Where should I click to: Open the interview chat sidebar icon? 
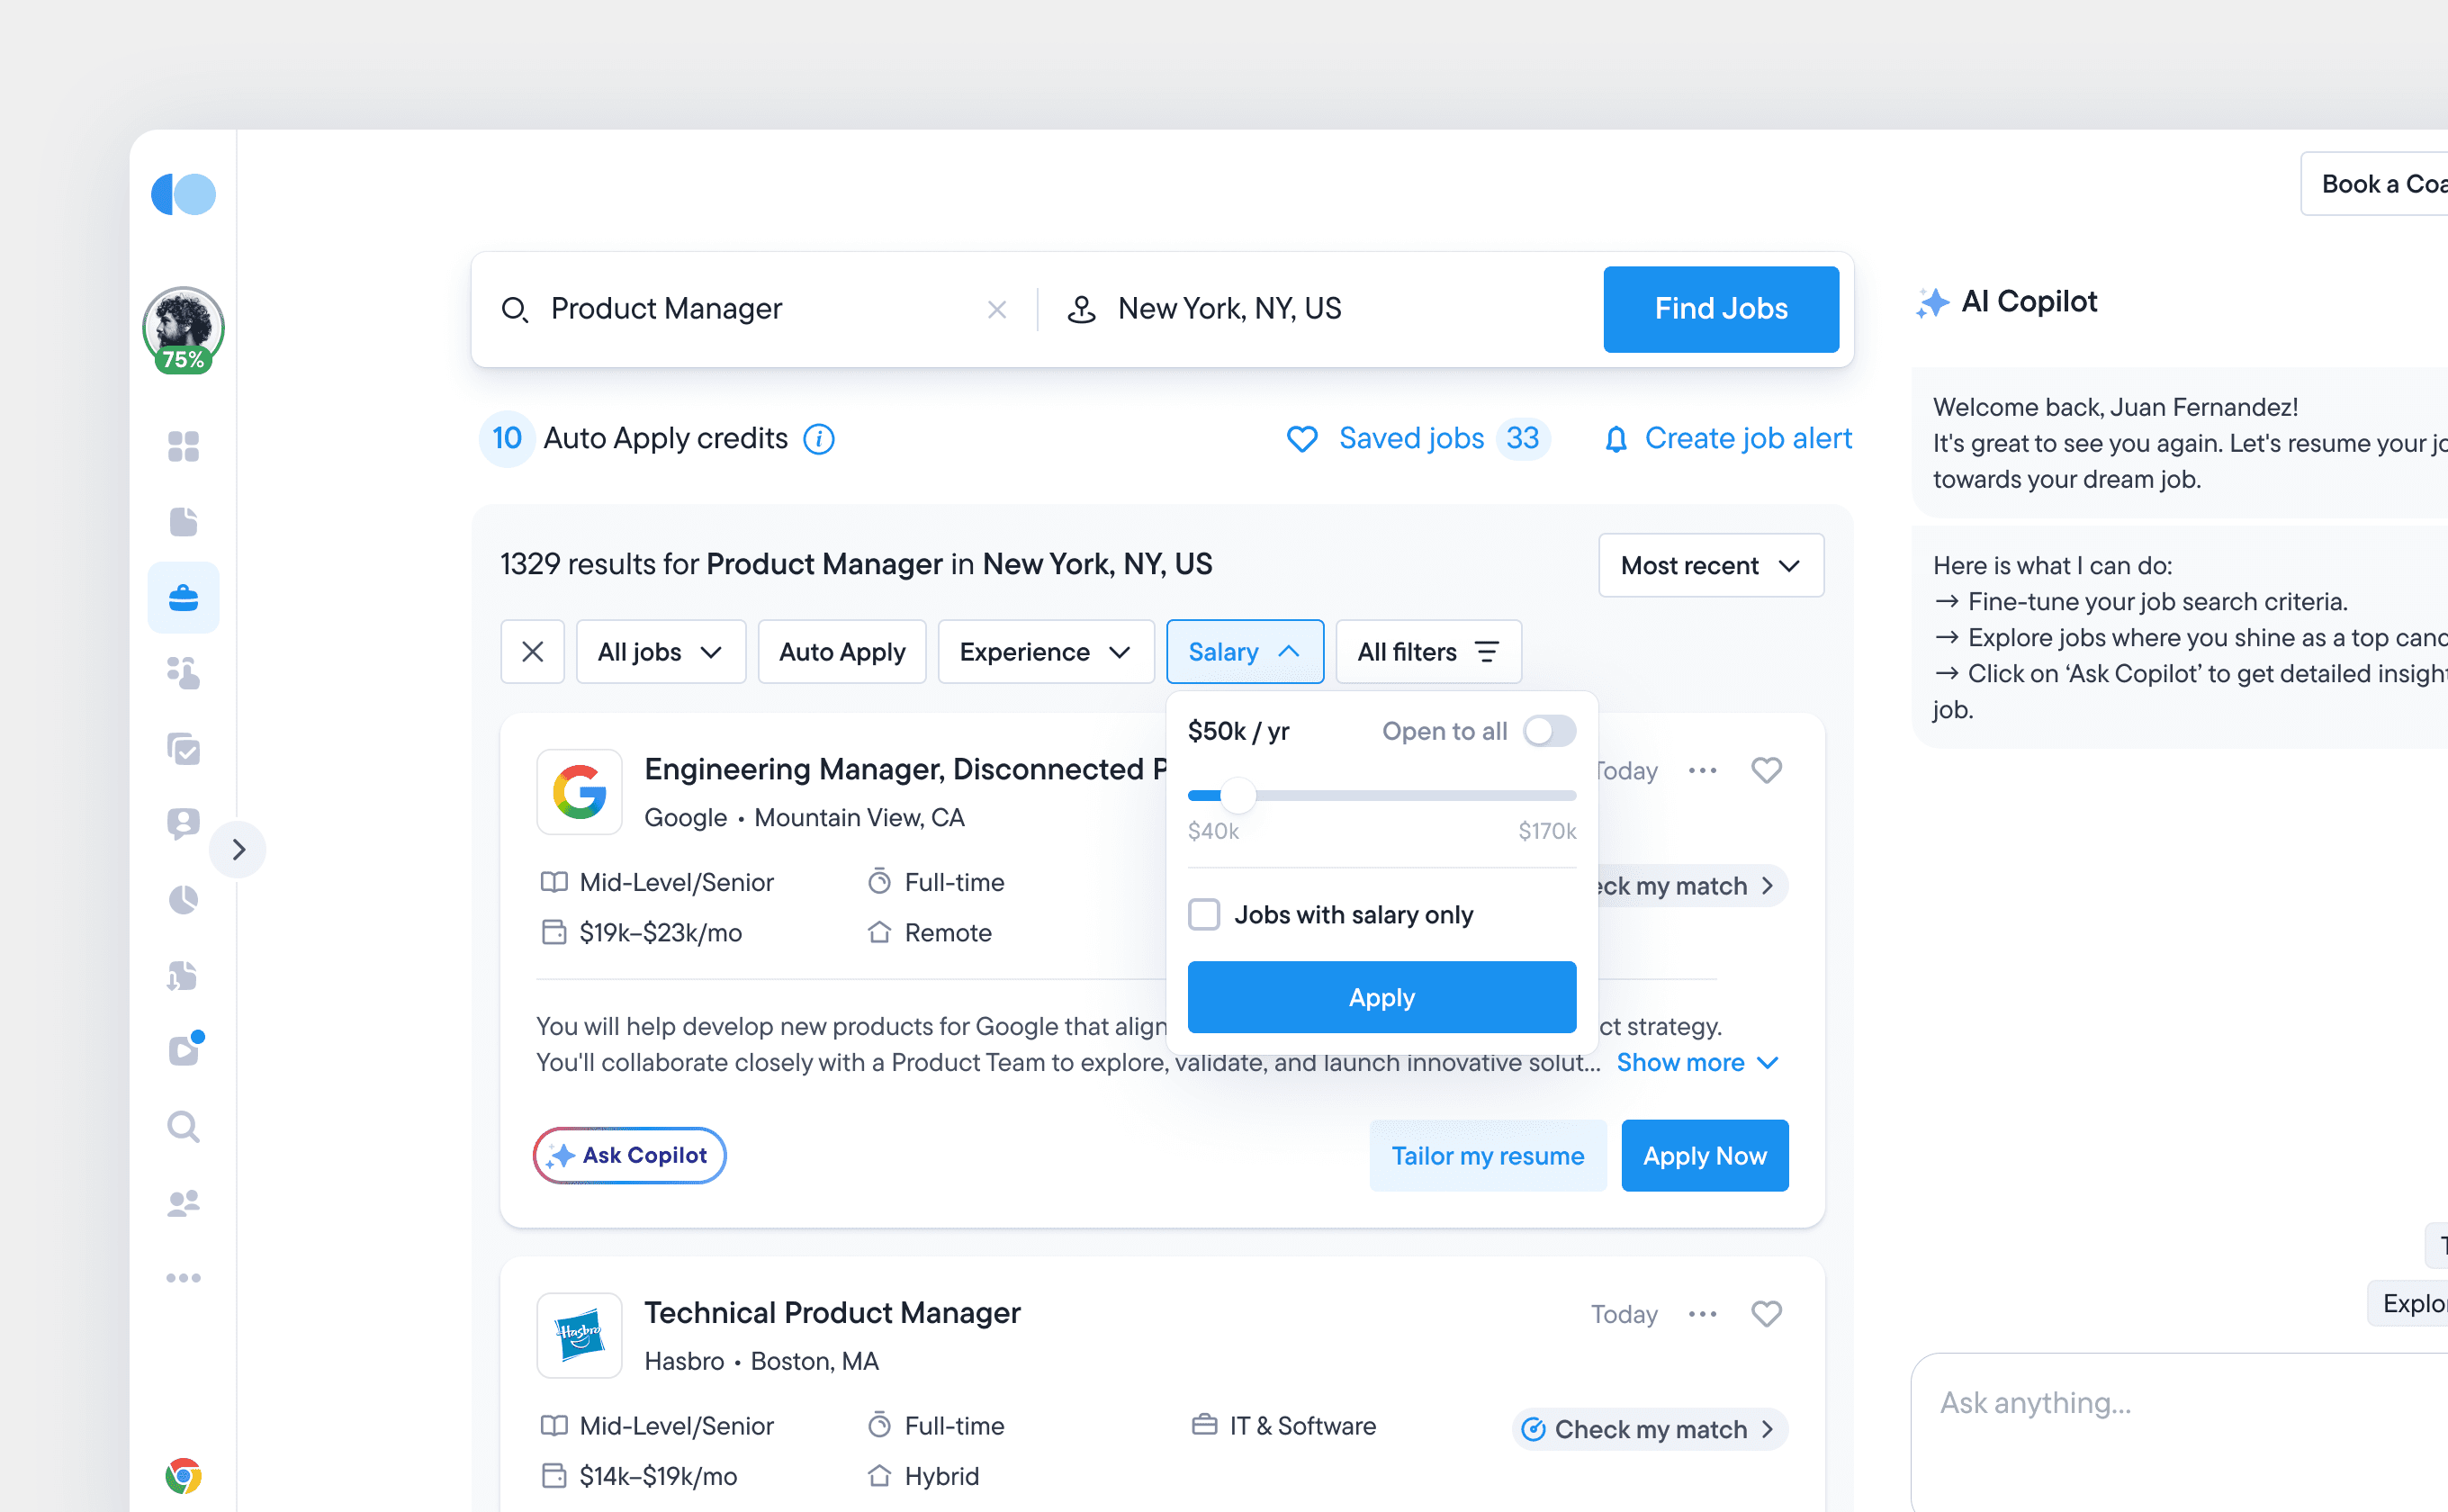tap(183, 824)
